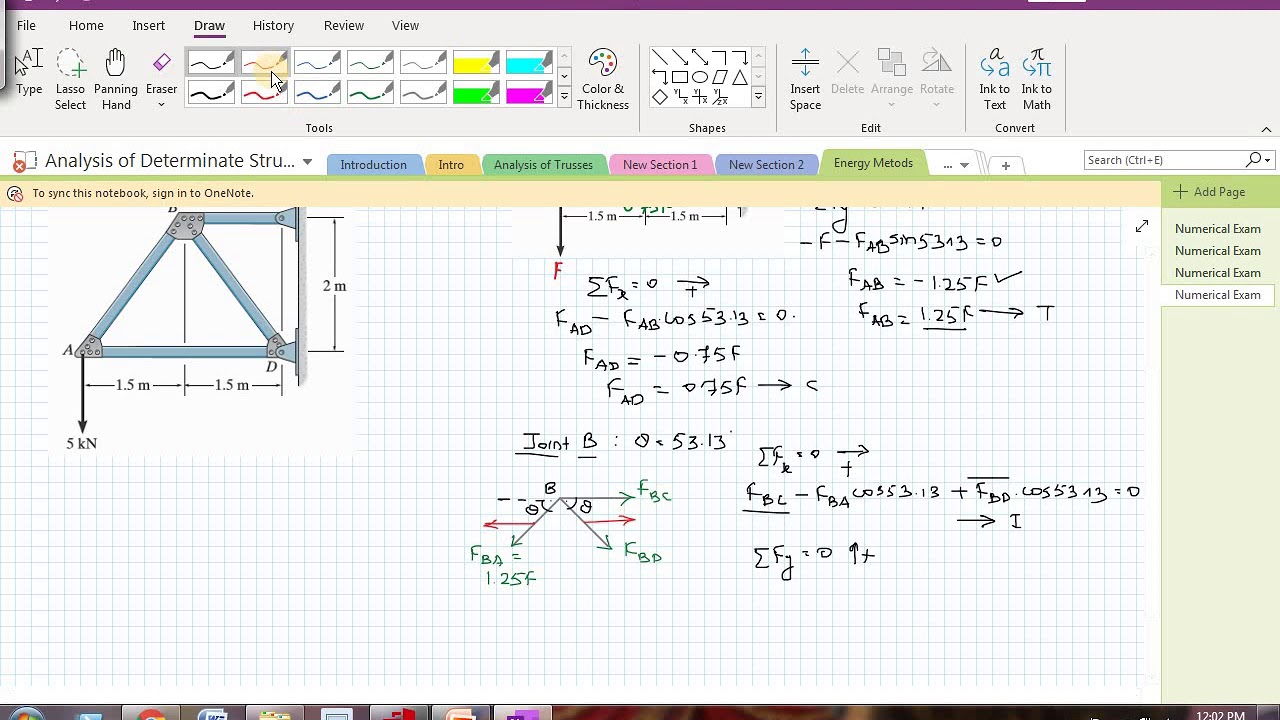Image resolution: width=1280 pixels, height=720 pixels.
Task: Switch to the Insert ribbon tab
Action: coord(149,25)
